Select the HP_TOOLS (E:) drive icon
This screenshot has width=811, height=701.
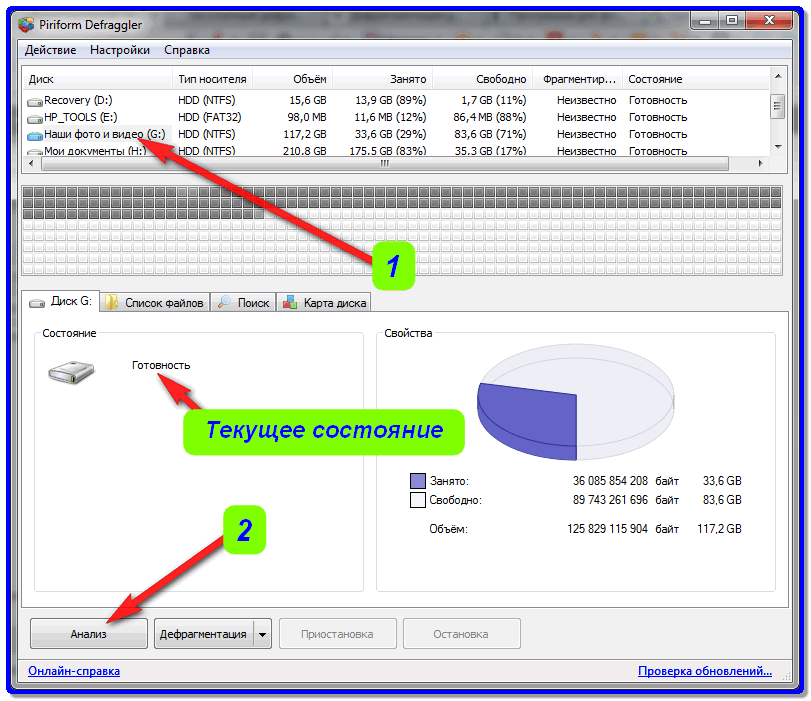(35, 118)
